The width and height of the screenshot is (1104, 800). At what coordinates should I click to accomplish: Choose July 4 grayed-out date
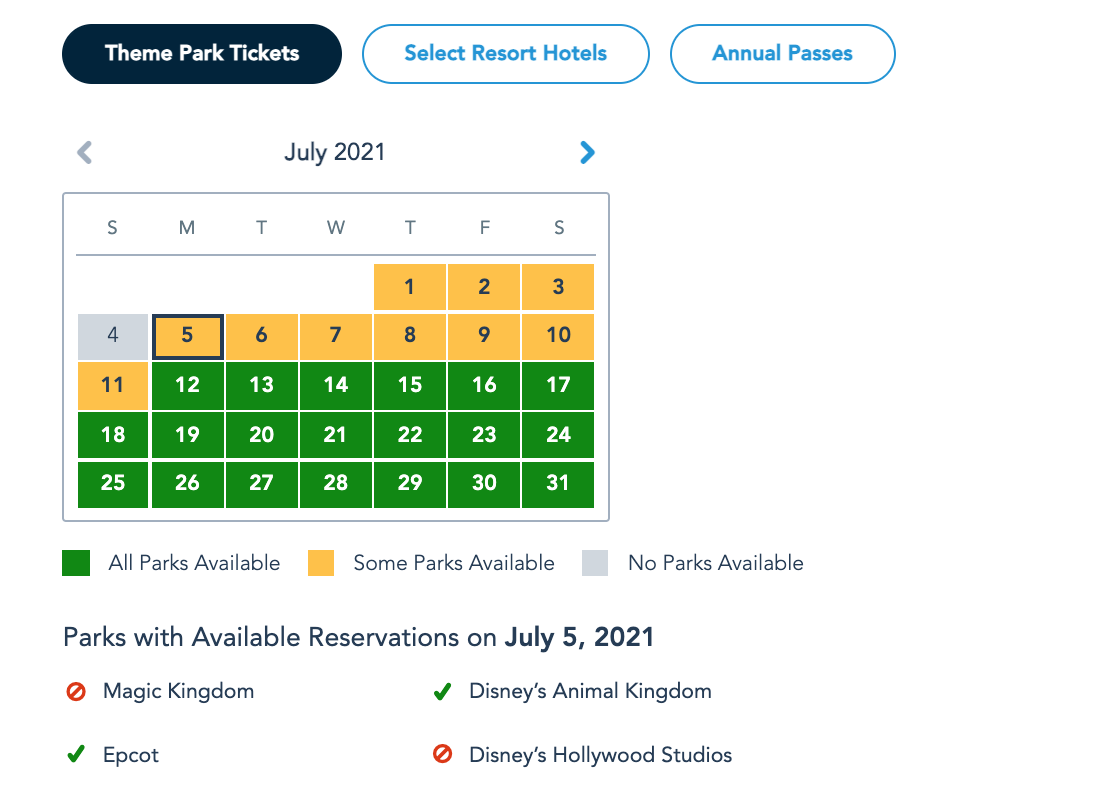point(113,336)
